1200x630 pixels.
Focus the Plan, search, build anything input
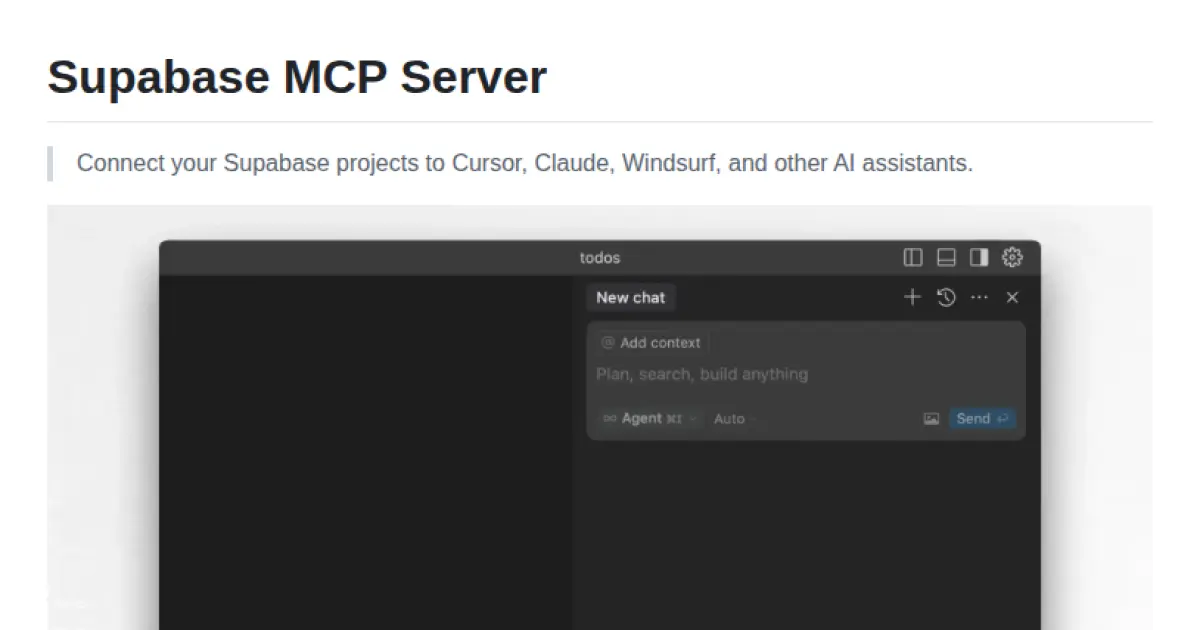point(702,374)
